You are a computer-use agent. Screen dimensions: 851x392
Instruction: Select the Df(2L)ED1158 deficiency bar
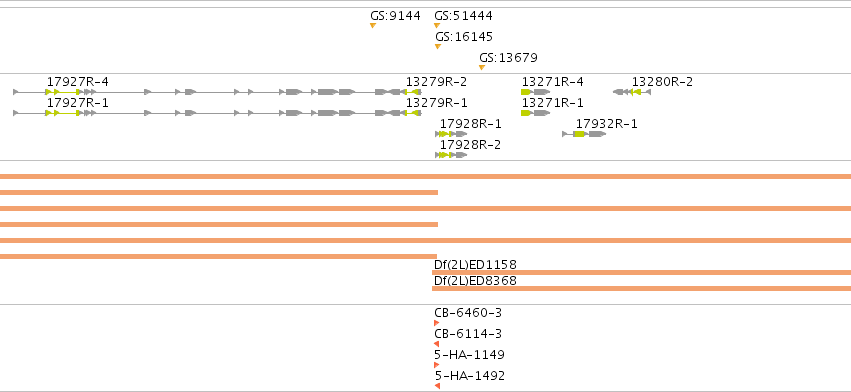pyautogui.click(x=642, y=273)
